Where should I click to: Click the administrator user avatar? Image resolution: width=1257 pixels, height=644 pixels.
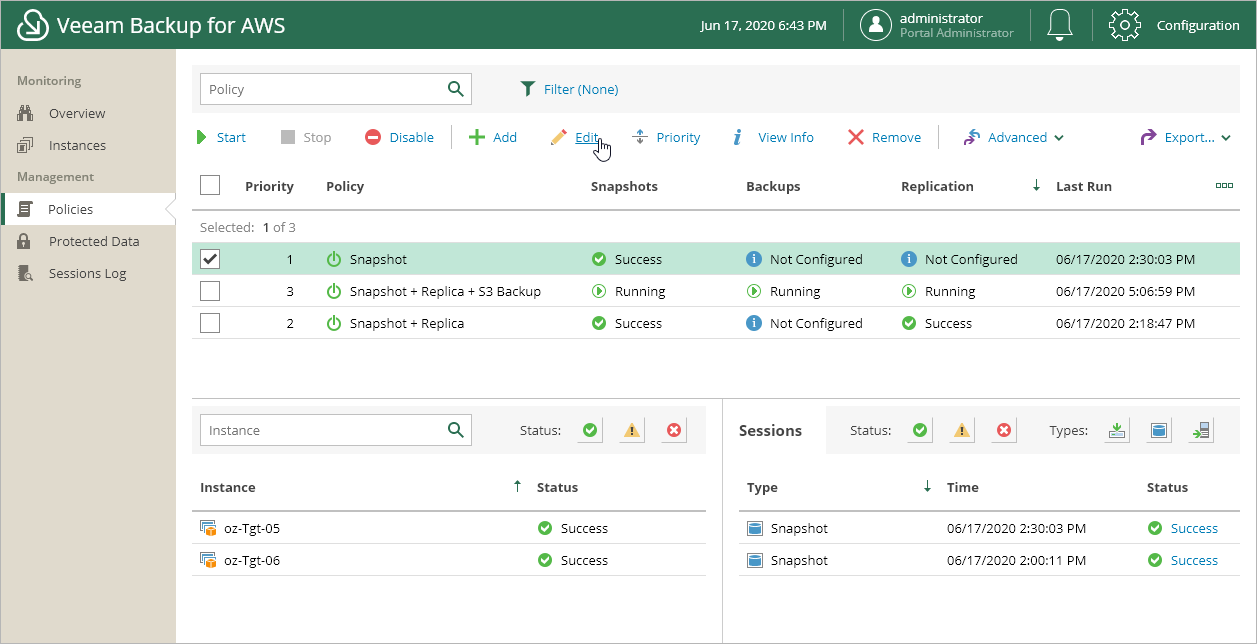coord(876,25)
